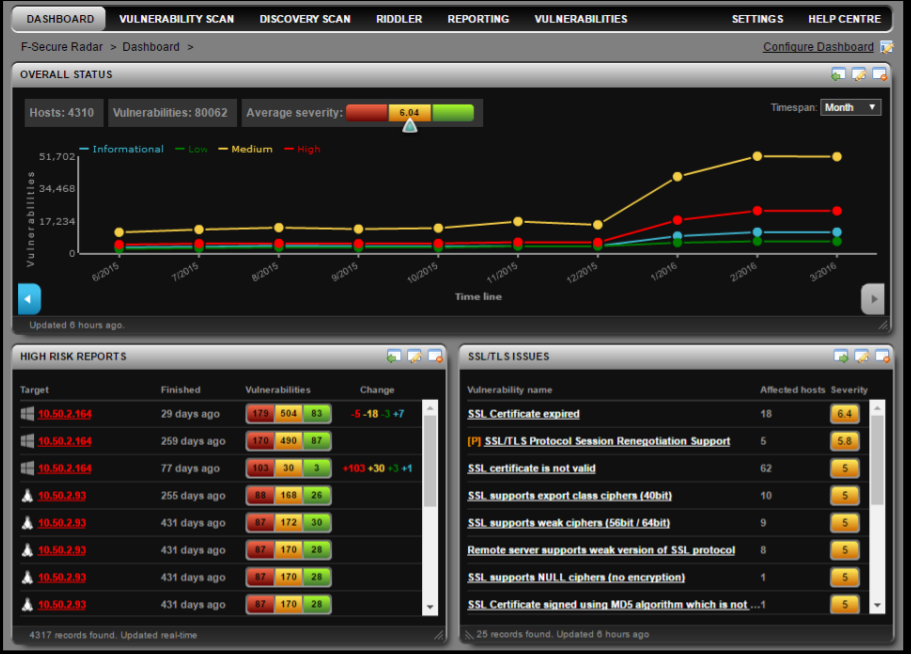This screenshot has width=911, height=654.
Task: Click the Medium data point for 3/2016
Action: click(x=837, y=157)
